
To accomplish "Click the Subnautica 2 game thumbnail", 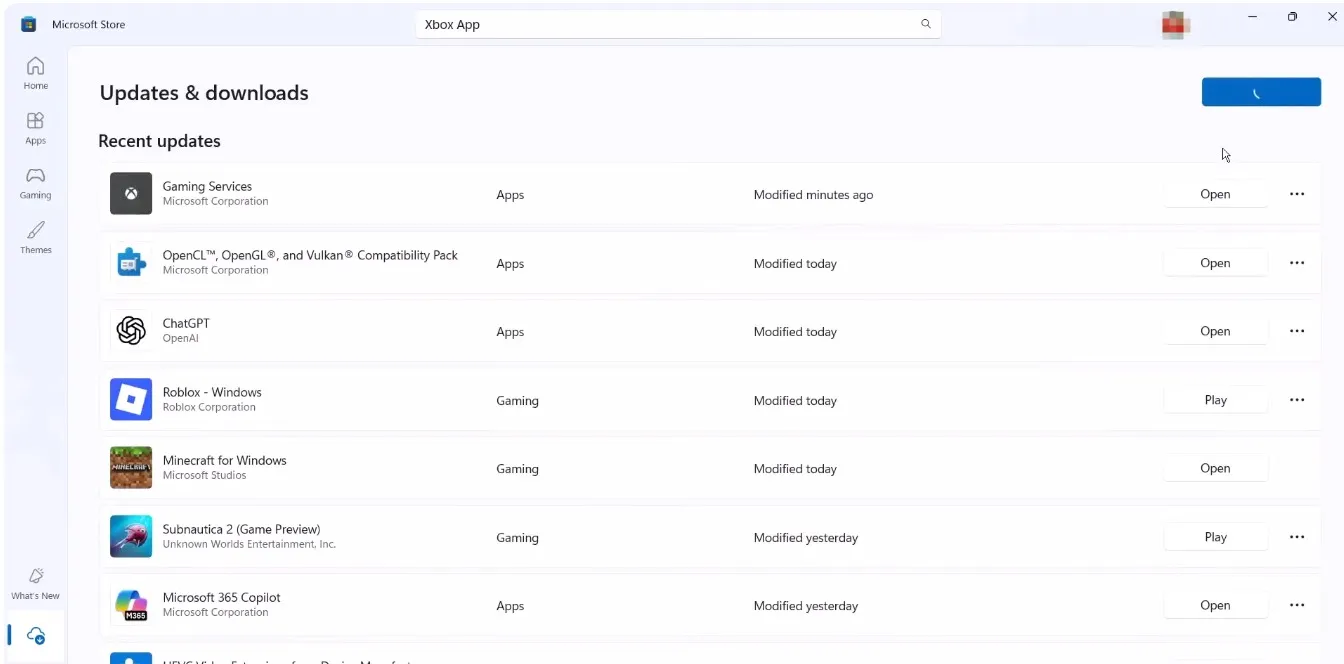I will tap(131, 537).
